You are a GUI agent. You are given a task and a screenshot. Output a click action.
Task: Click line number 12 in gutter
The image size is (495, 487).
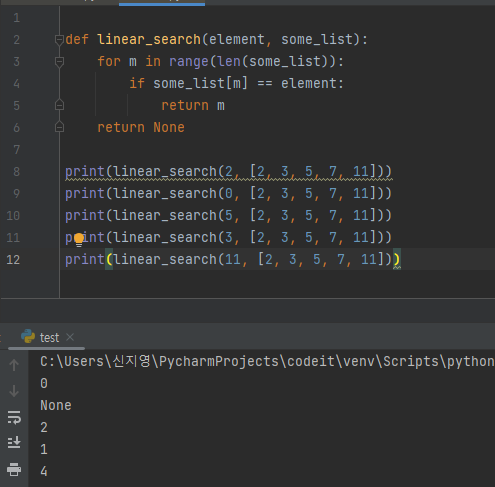(13, 260)
